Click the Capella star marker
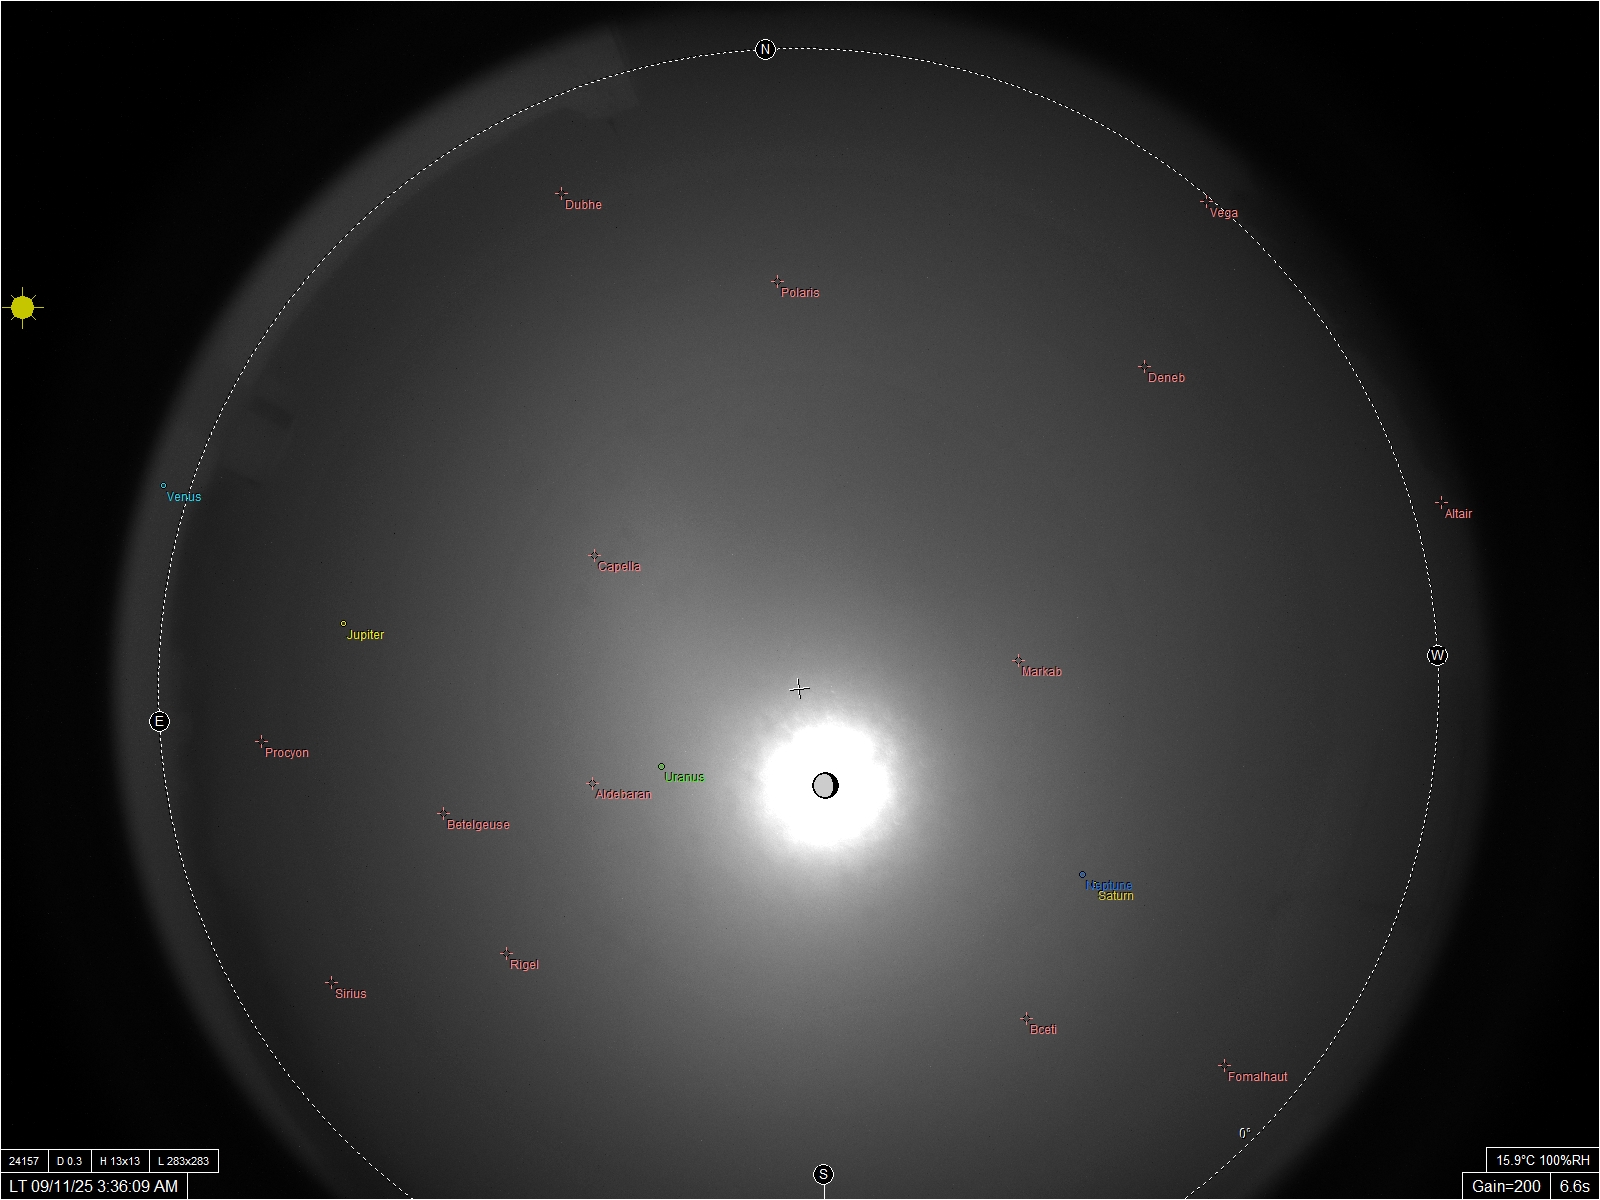The width and height of the screenshot is (1600, 1200). point(594,556)
